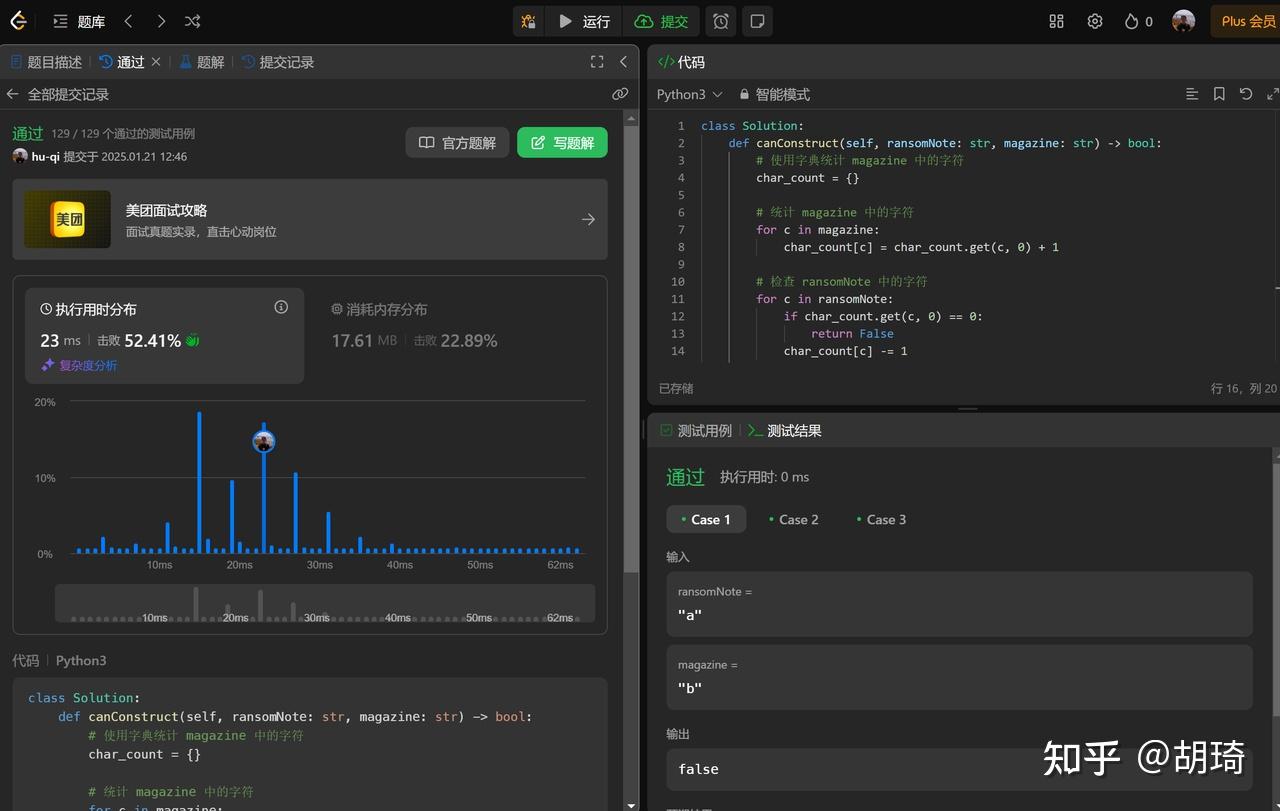Click the streak flame counter
1280x811 pixels.
click(x=1139, y=21)
